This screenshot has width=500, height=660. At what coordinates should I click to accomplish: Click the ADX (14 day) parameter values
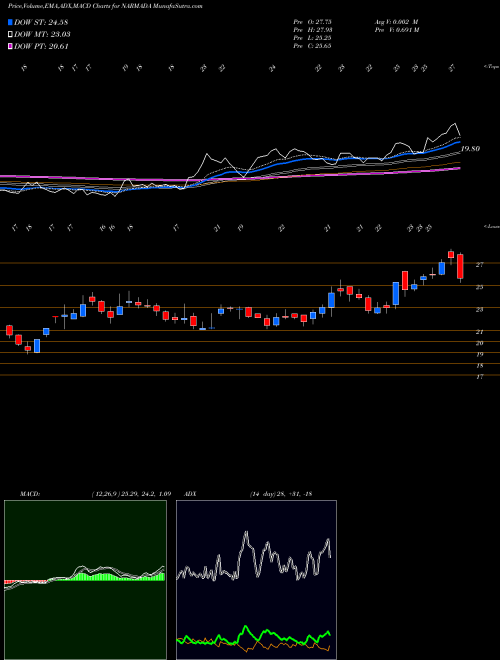point(281,494)
